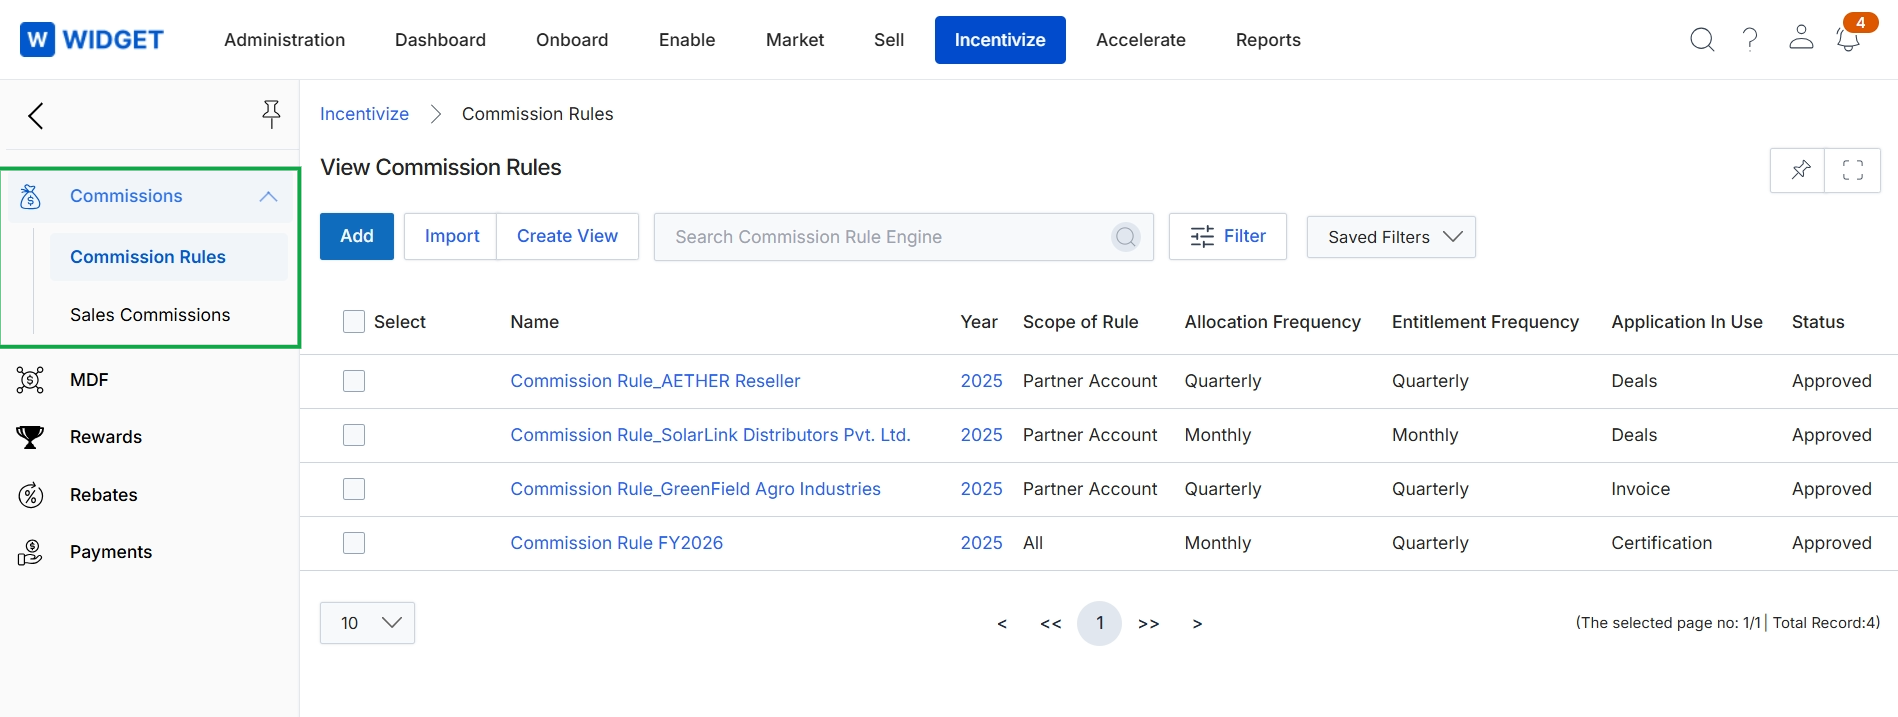The height and width of the screenshot is (717, 1898).
Task: Open the Enable menu
Action: (x=687, y=40)
